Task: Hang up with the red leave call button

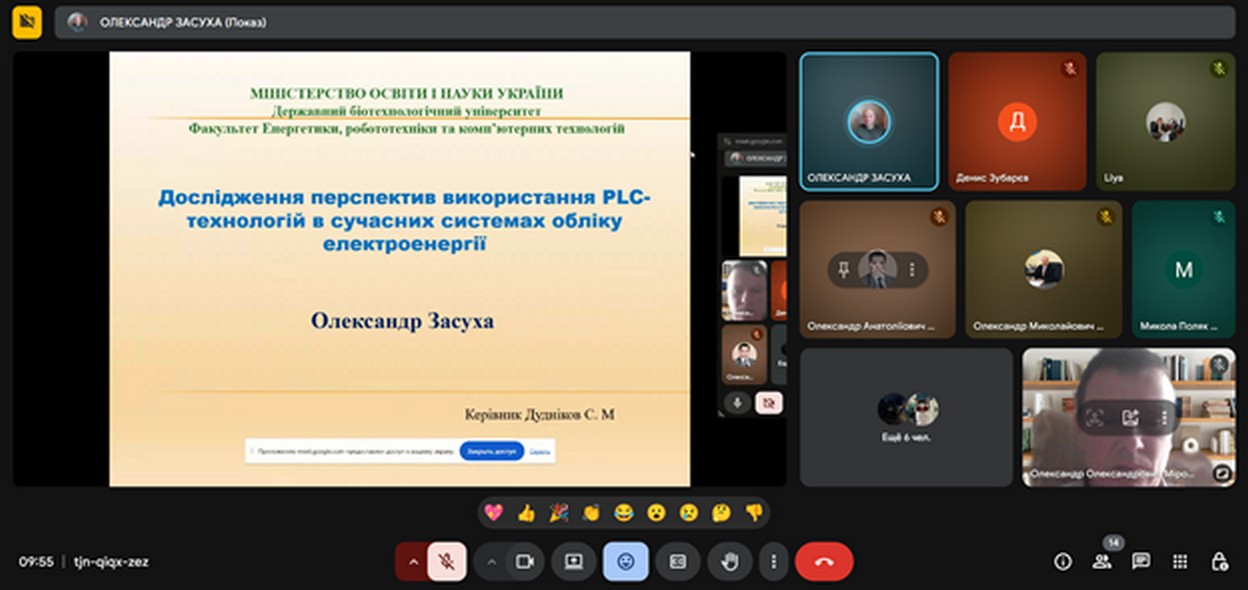Action: click(824, 562)
